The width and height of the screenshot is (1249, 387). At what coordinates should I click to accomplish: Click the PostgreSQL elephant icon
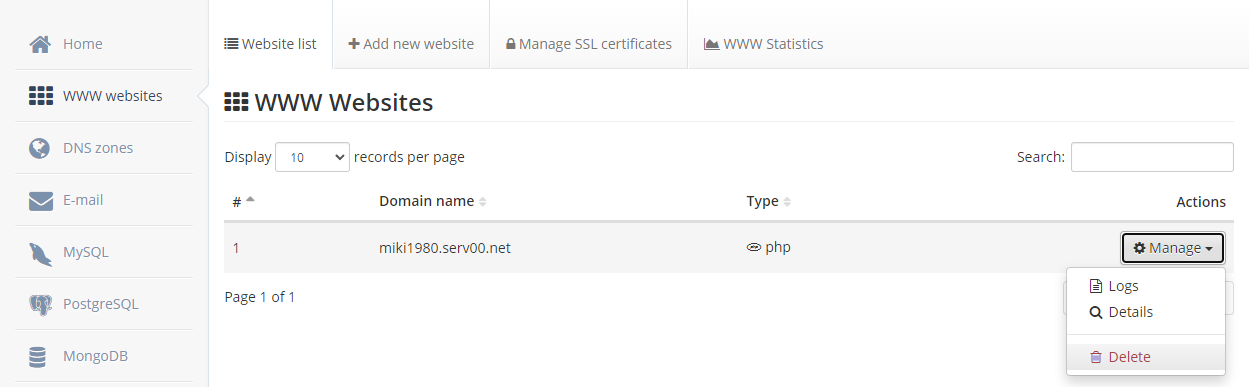(x=40, y=304)
